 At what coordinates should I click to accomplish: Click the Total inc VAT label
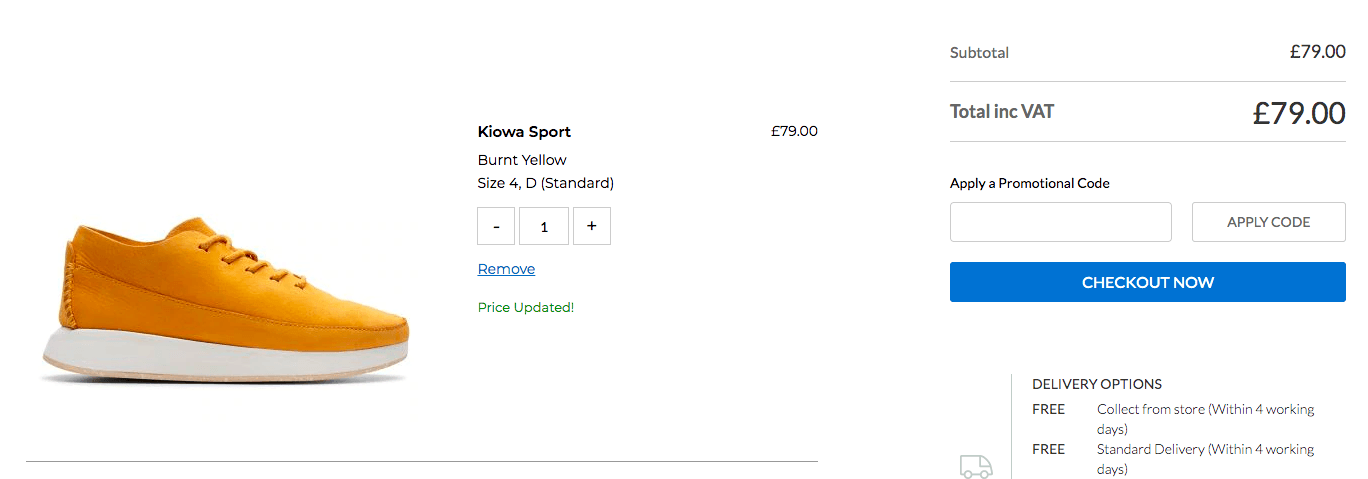click(x=1002, y=112)
